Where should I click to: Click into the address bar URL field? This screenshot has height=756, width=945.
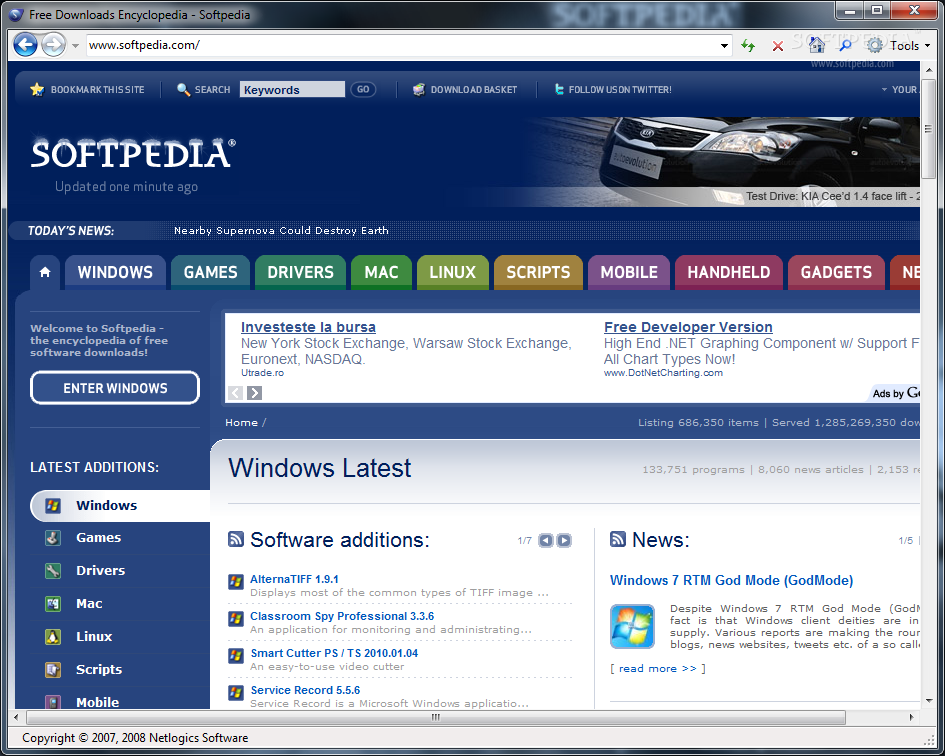(x=401, y=45)
